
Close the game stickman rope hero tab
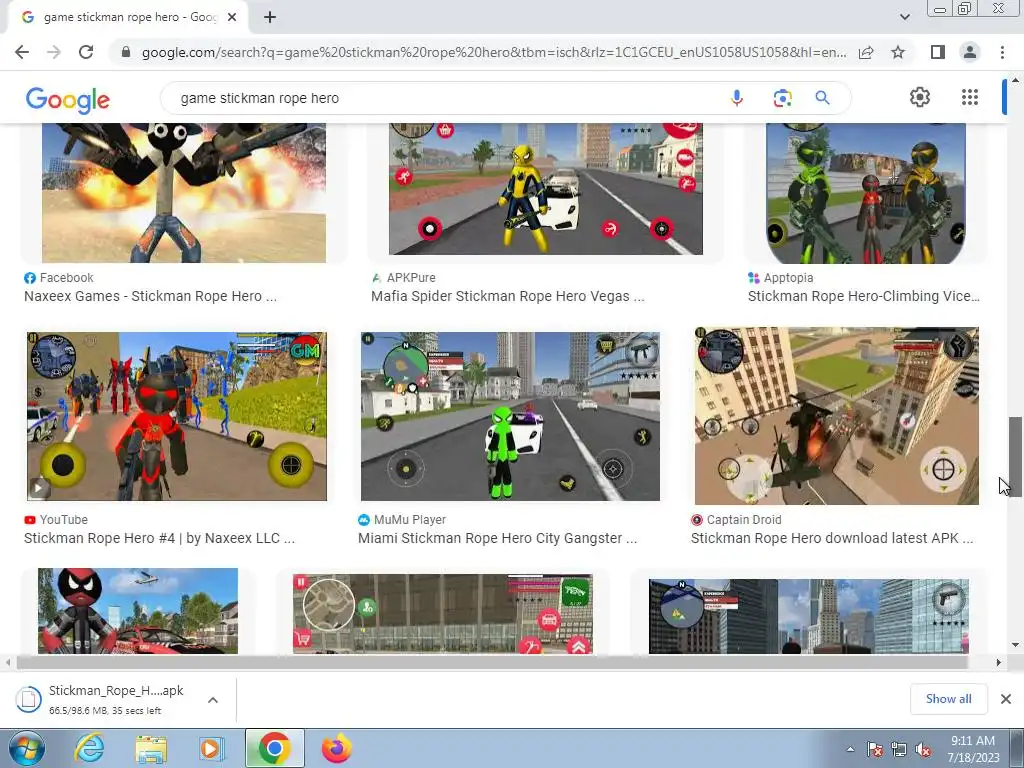click(232, 18)
